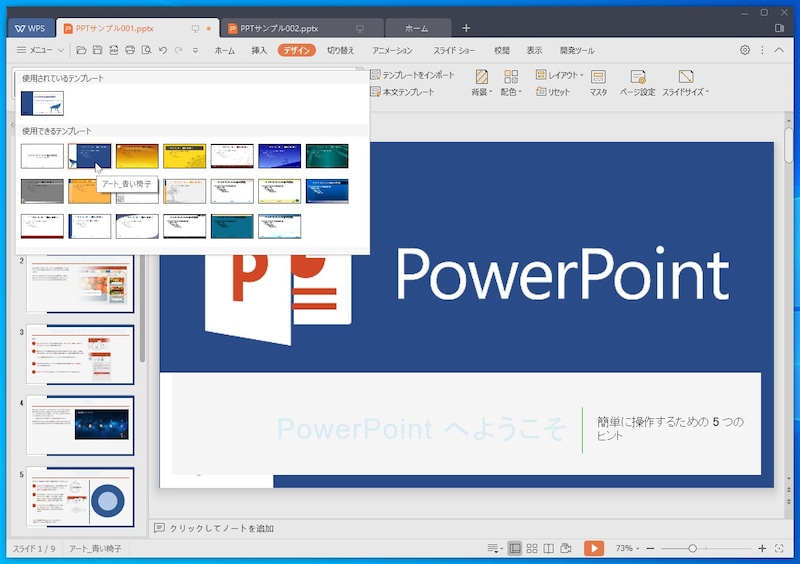Toggle normal view button in status bar
This screenshot has width=800, height=564.
[x=514, y=548]
